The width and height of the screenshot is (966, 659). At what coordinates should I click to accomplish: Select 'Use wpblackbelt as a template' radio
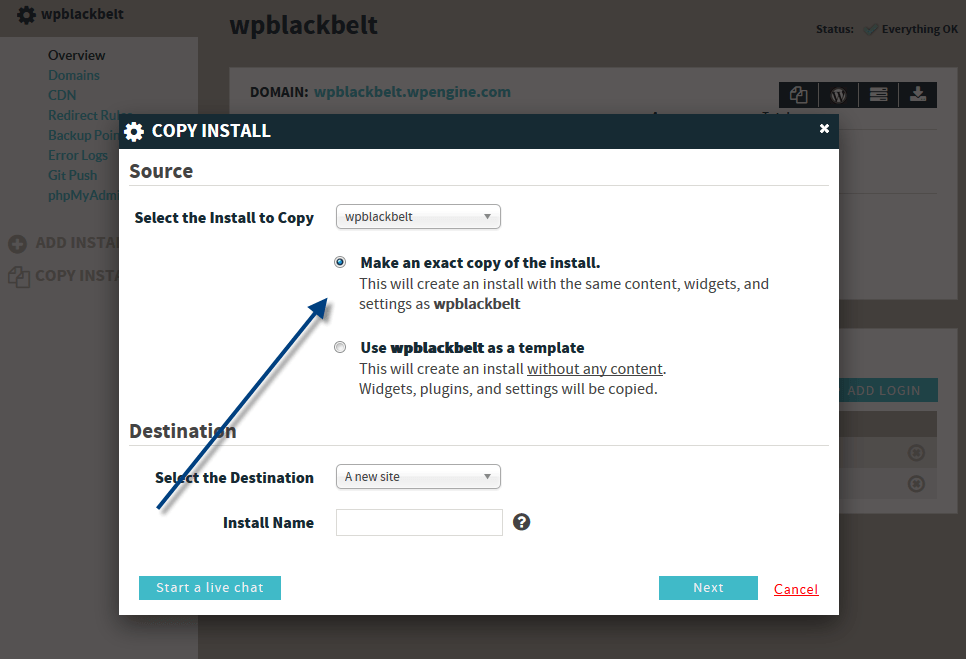[x=340, y=347]
